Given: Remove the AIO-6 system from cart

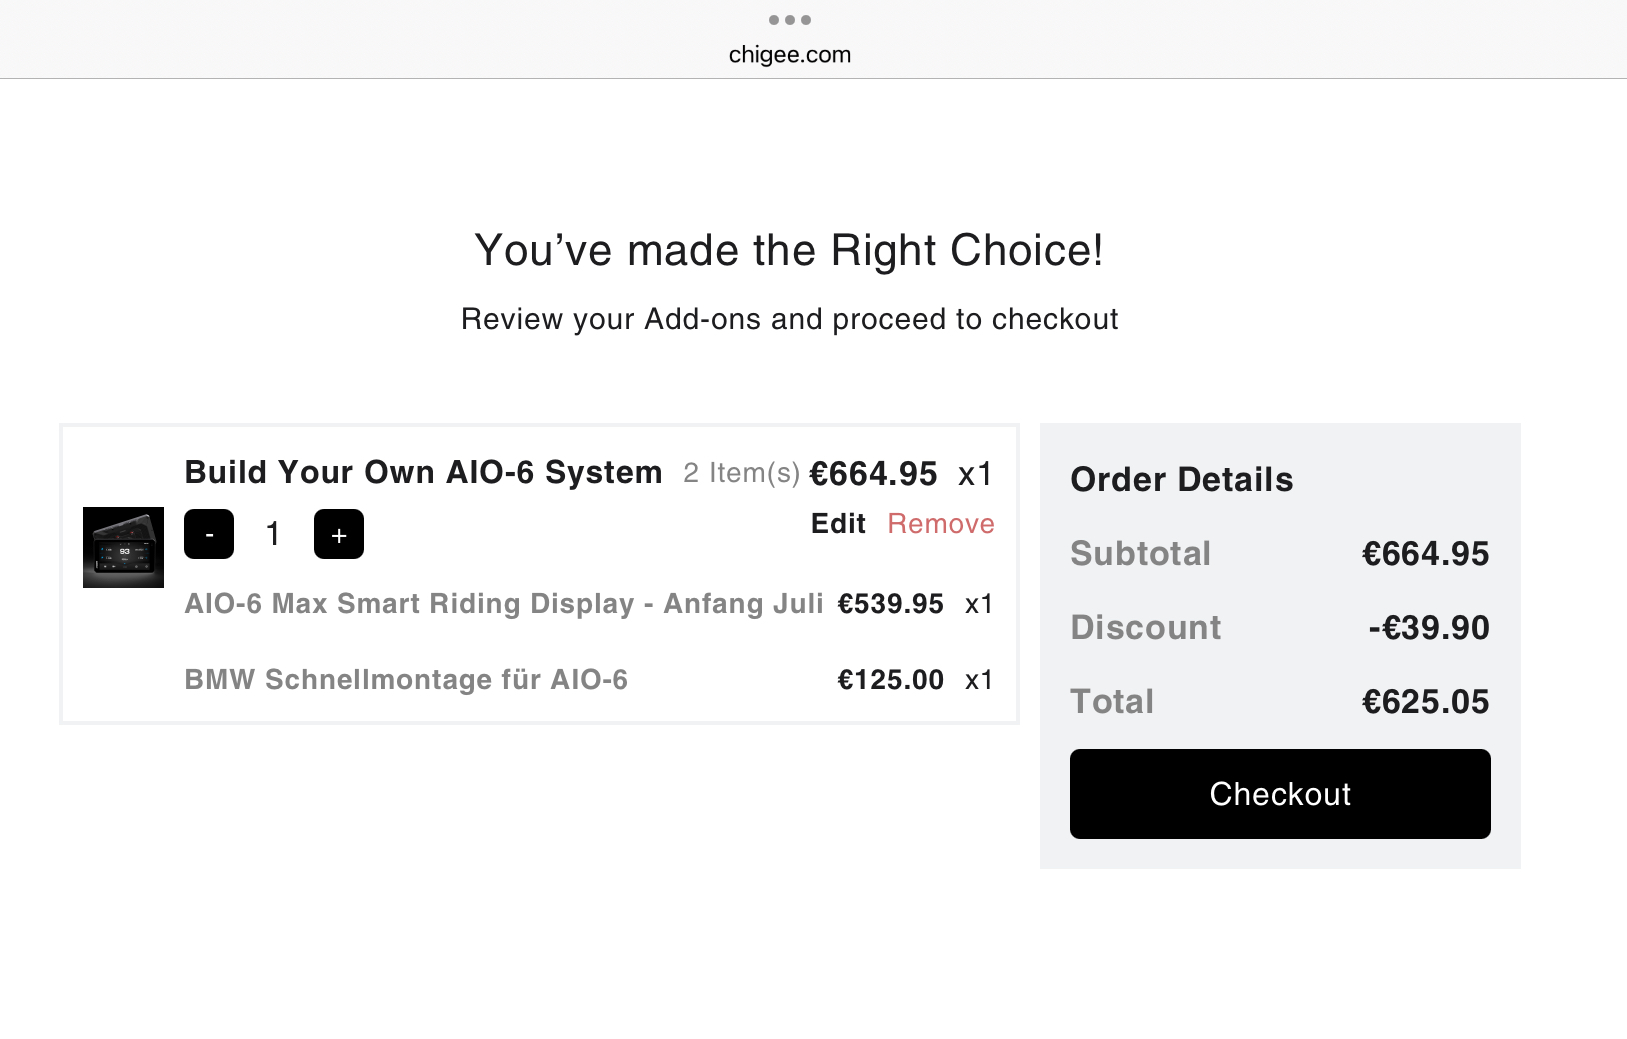Looking at the screenshot, I should coord(941,524).
